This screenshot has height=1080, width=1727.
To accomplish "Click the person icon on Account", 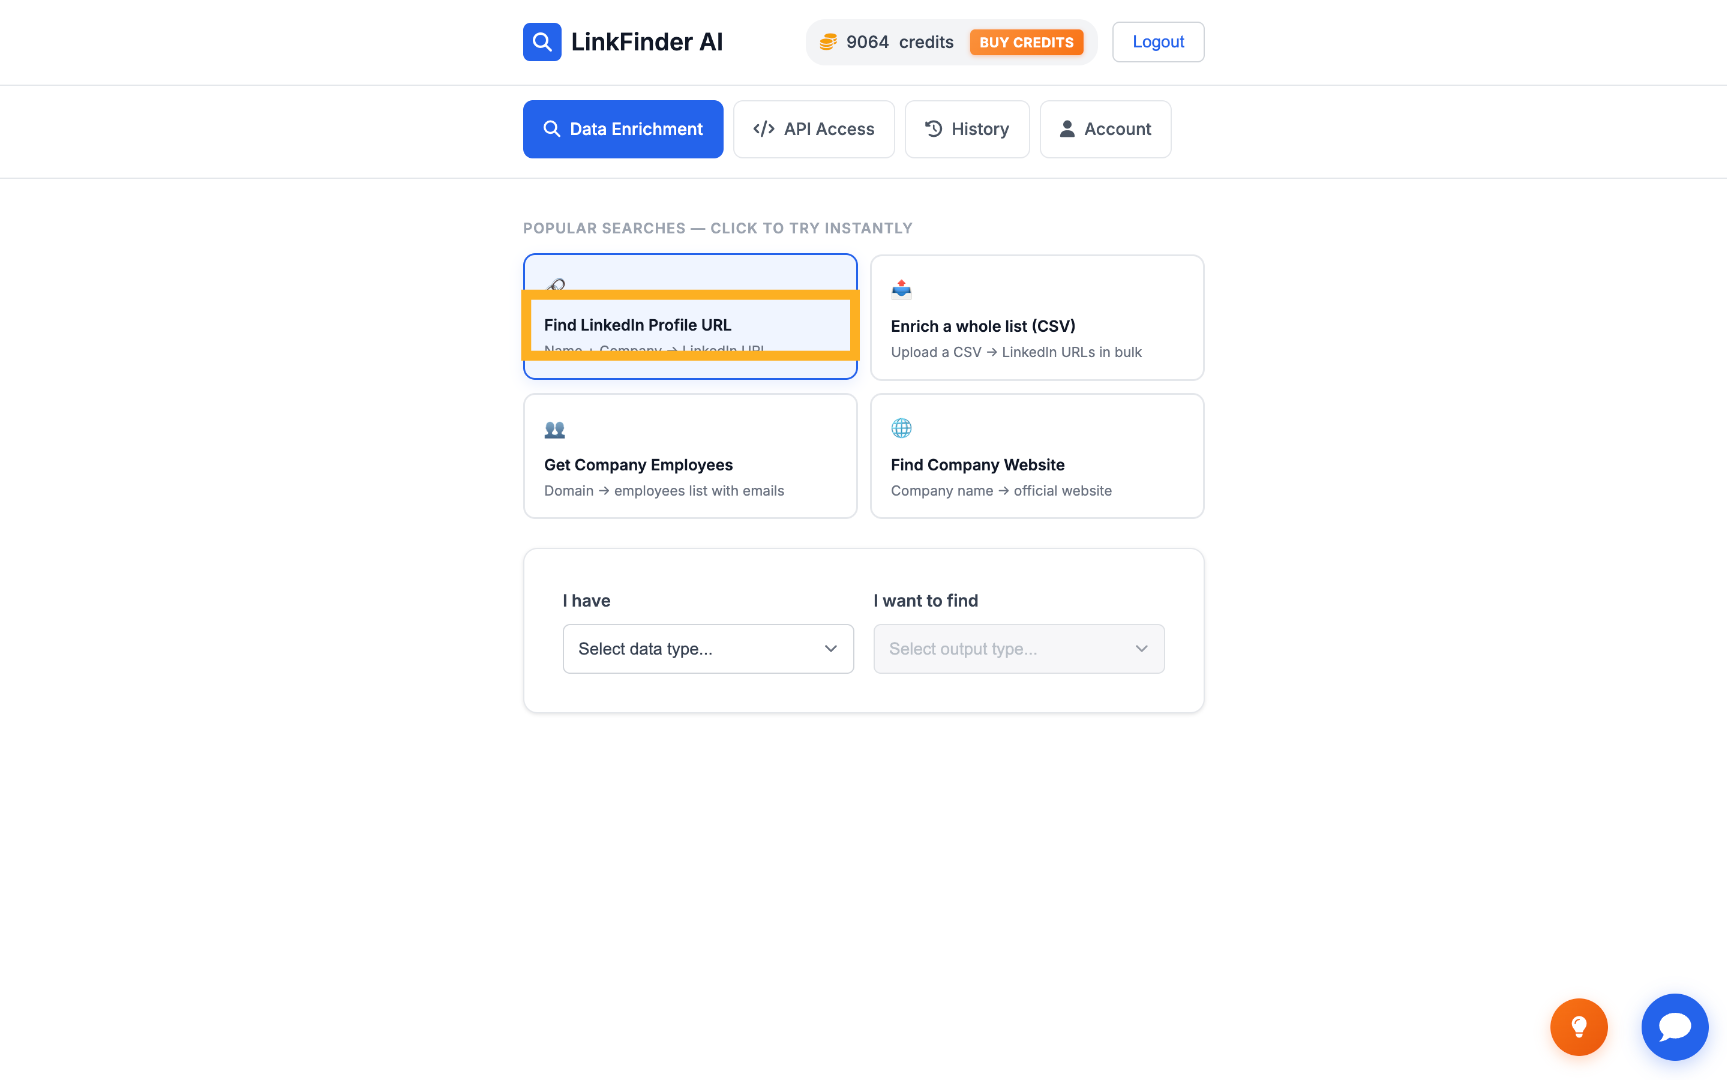I will [1067, 129].
